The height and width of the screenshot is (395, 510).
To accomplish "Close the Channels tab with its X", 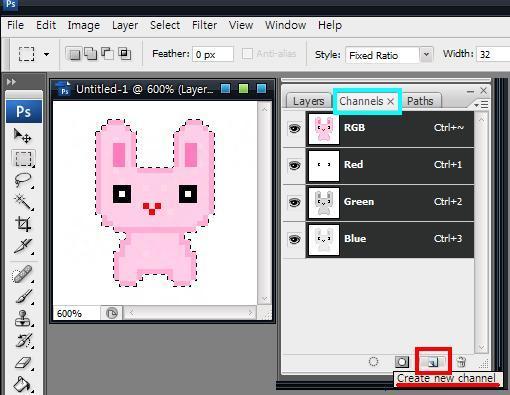I will point(391,102).
